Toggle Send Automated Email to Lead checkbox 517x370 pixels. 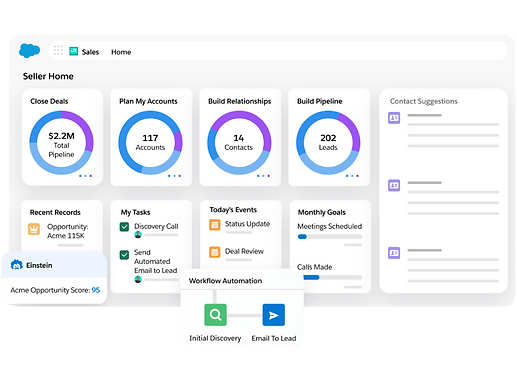tap(124, 255)
